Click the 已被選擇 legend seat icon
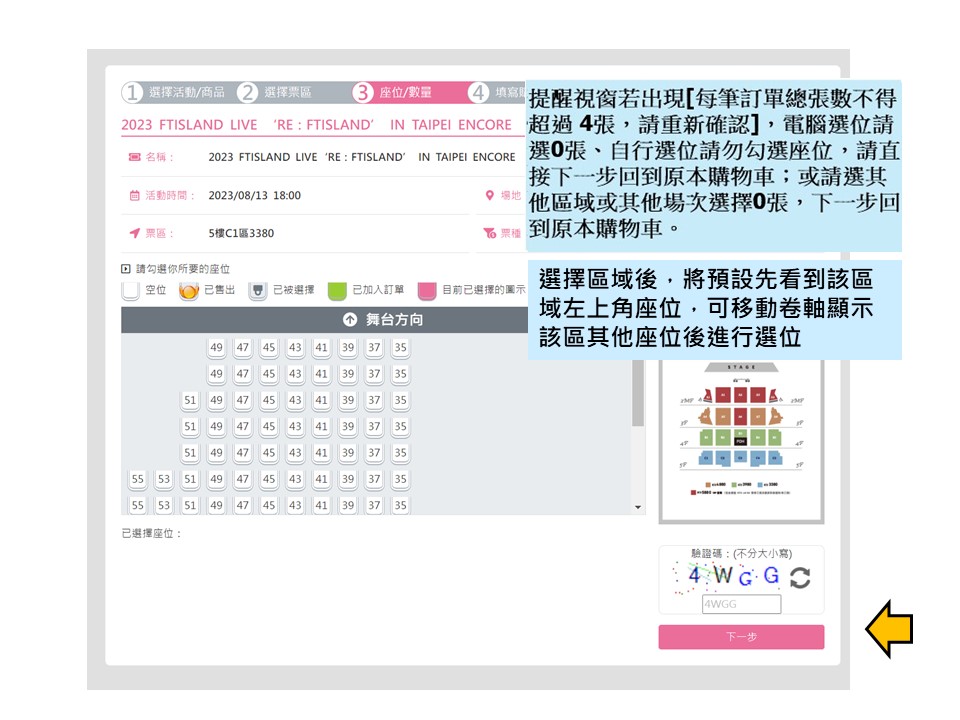The height and width of the screenshot is (720, 960). (x=258, y=291)
